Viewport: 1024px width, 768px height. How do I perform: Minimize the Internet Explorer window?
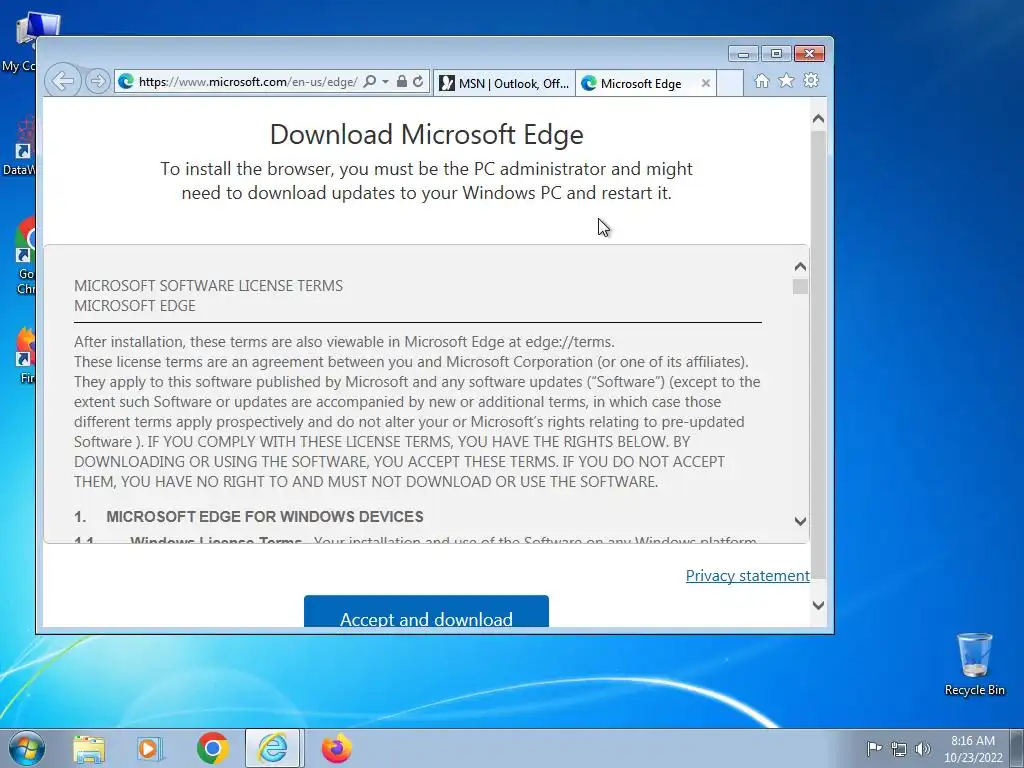[x=743, y=54]
